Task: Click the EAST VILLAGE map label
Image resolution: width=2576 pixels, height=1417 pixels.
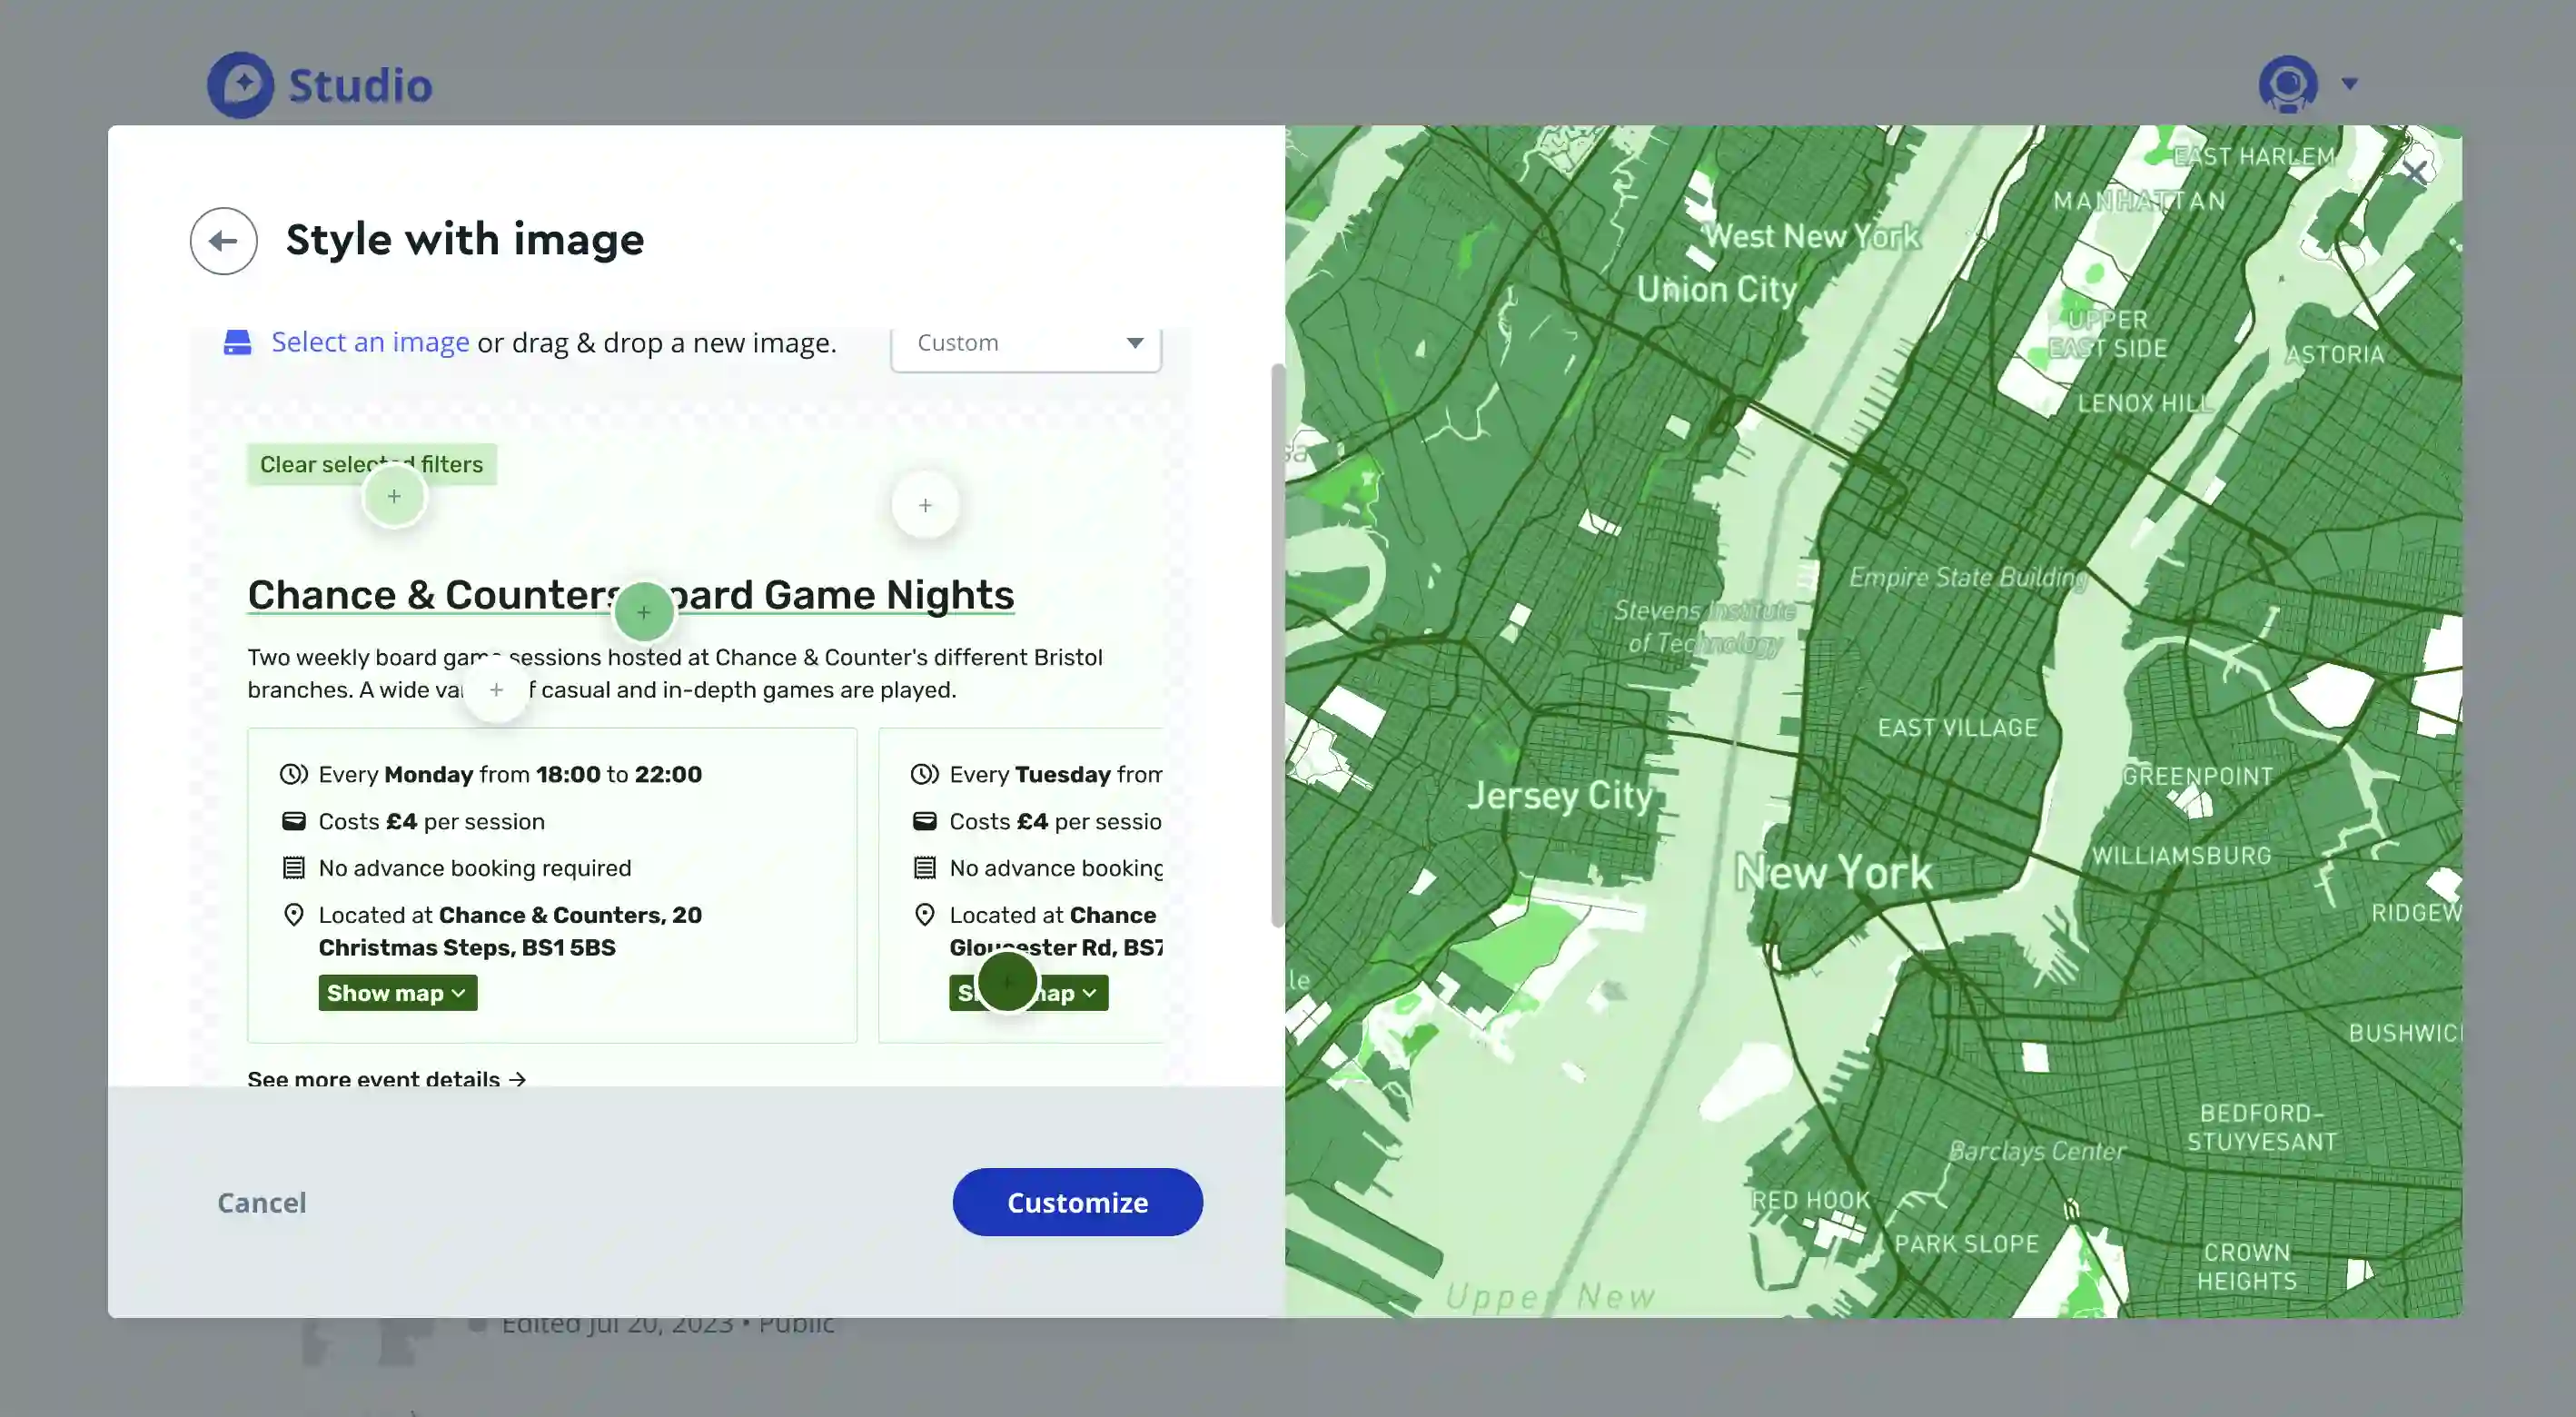Action: [1957, 728]
